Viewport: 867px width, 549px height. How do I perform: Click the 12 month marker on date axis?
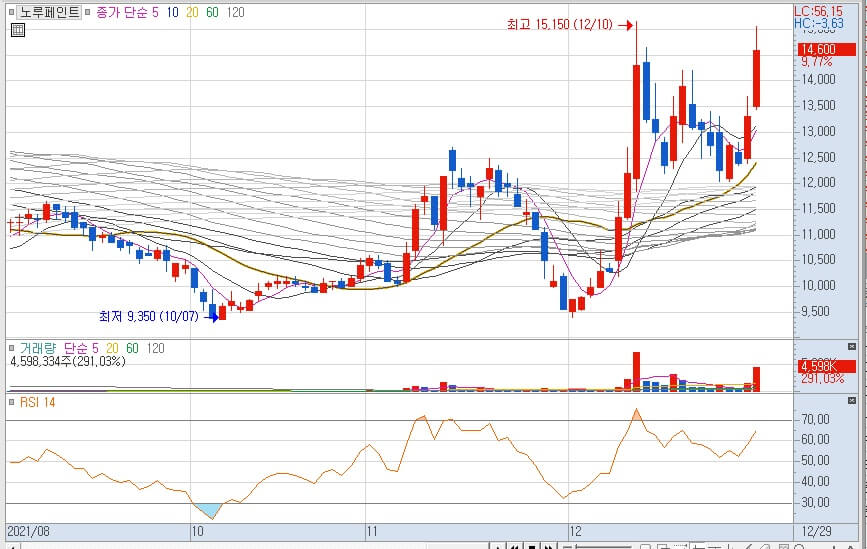tap(576, 532)
